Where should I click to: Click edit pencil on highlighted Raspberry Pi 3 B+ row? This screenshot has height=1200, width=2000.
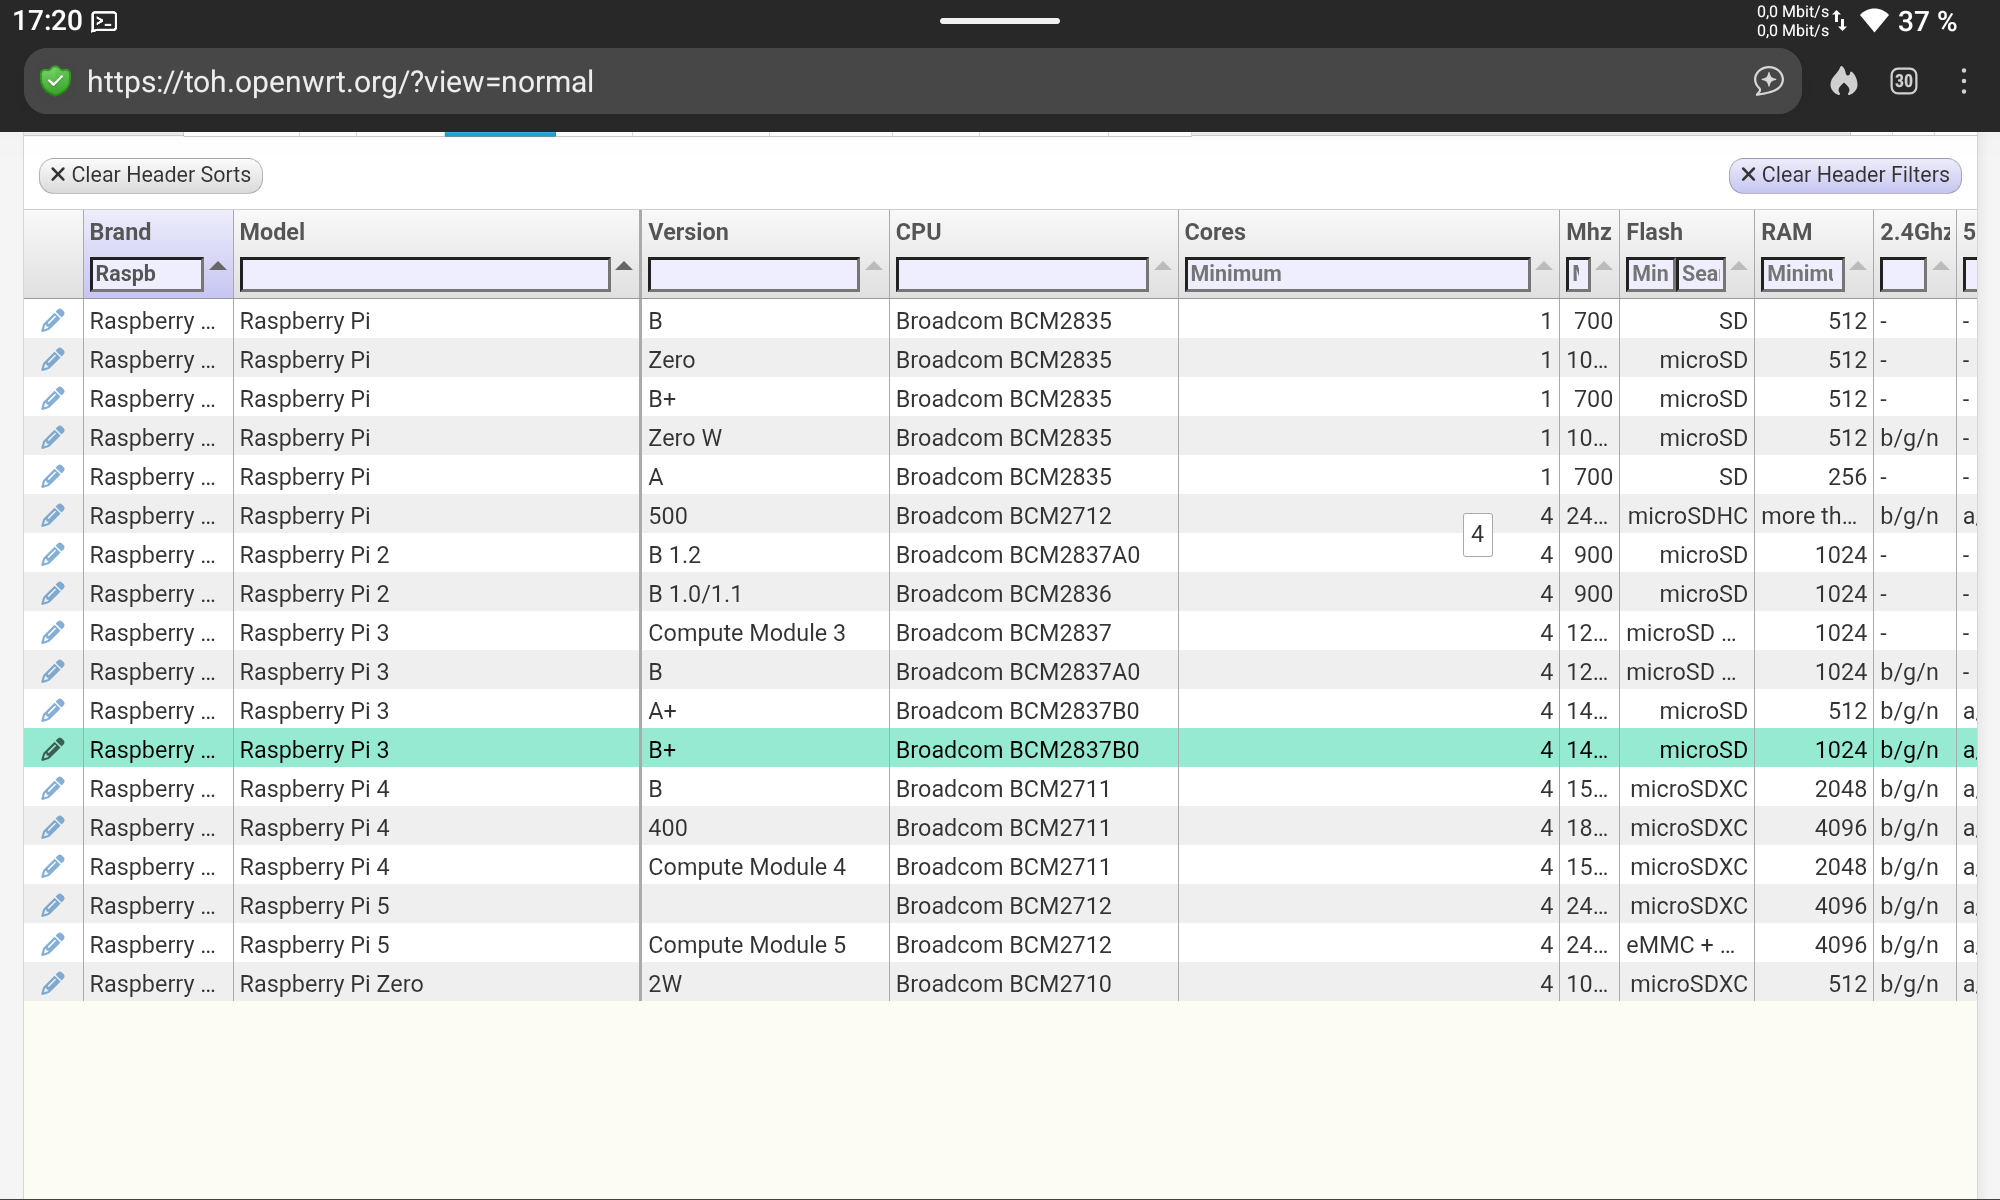53,749
